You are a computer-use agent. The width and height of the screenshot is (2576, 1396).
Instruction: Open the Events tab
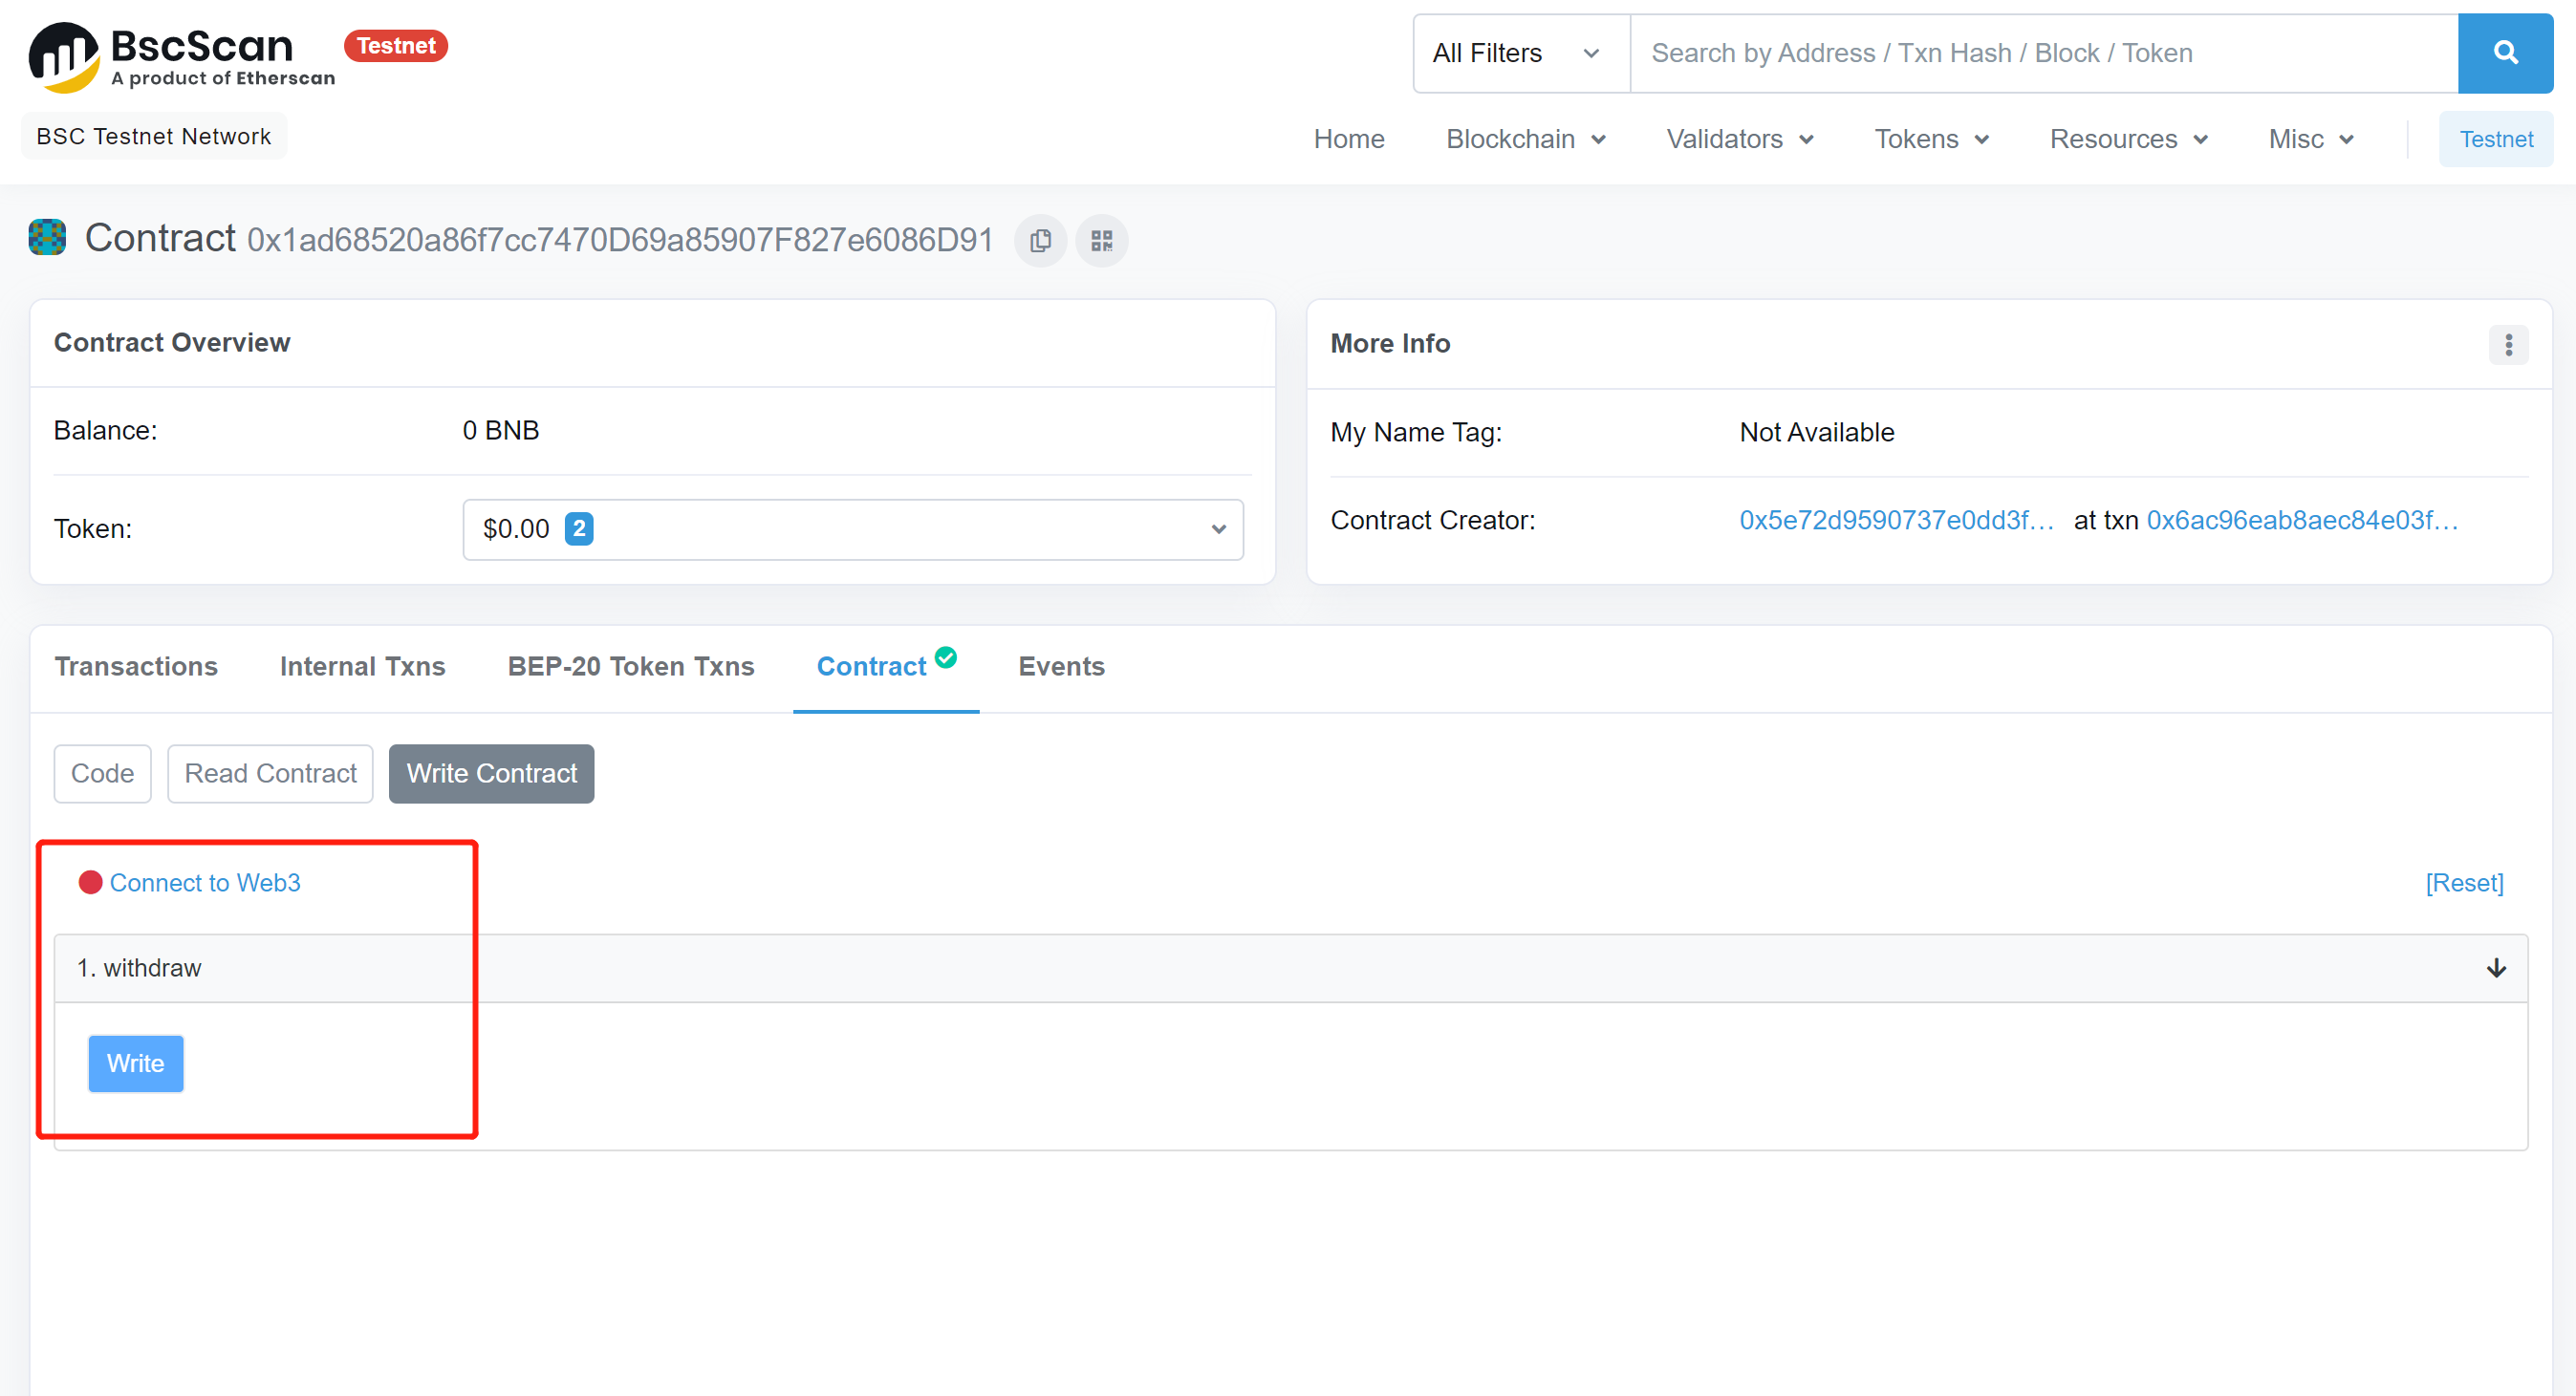(x=1061, y=666)
